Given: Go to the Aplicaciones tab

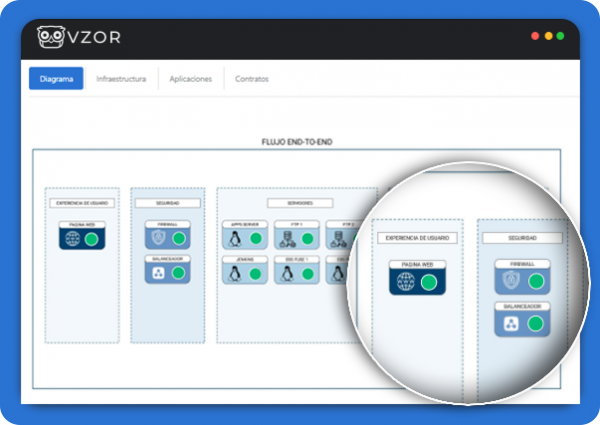Looking at the screenshot, I should tap(190, 79).
